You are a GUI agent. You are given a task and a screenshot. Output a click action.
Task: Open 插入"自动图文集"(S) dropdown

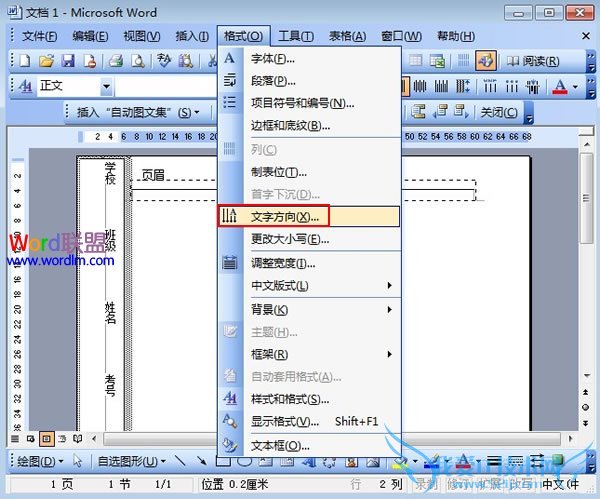138,113
